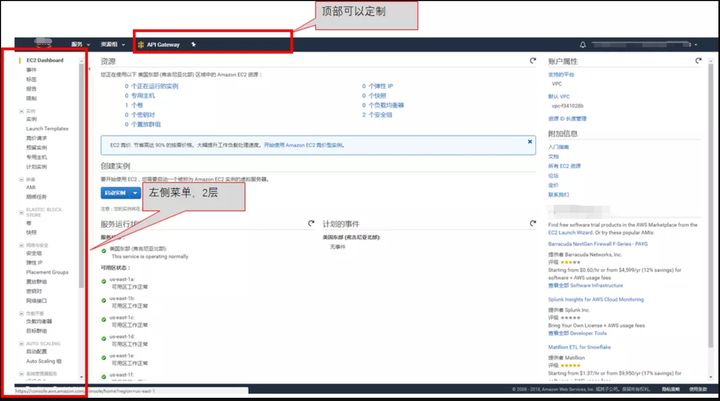View all Developer Tools products
The image size is (720, 401).
coord(577,333)
